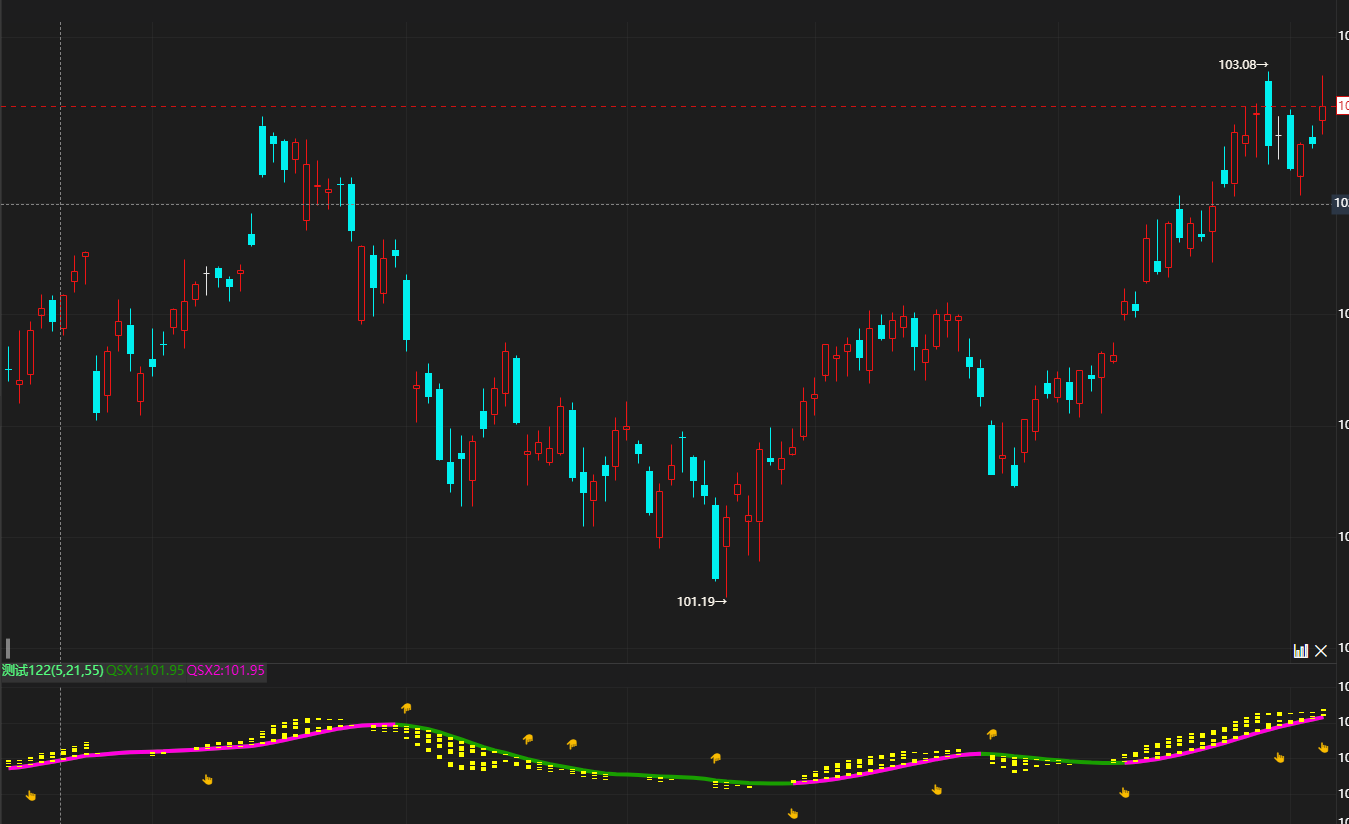The height and width of the screenshot is (824, 1349).
Task: Click the red dashed horizontal price line
Action: (600, 106)
